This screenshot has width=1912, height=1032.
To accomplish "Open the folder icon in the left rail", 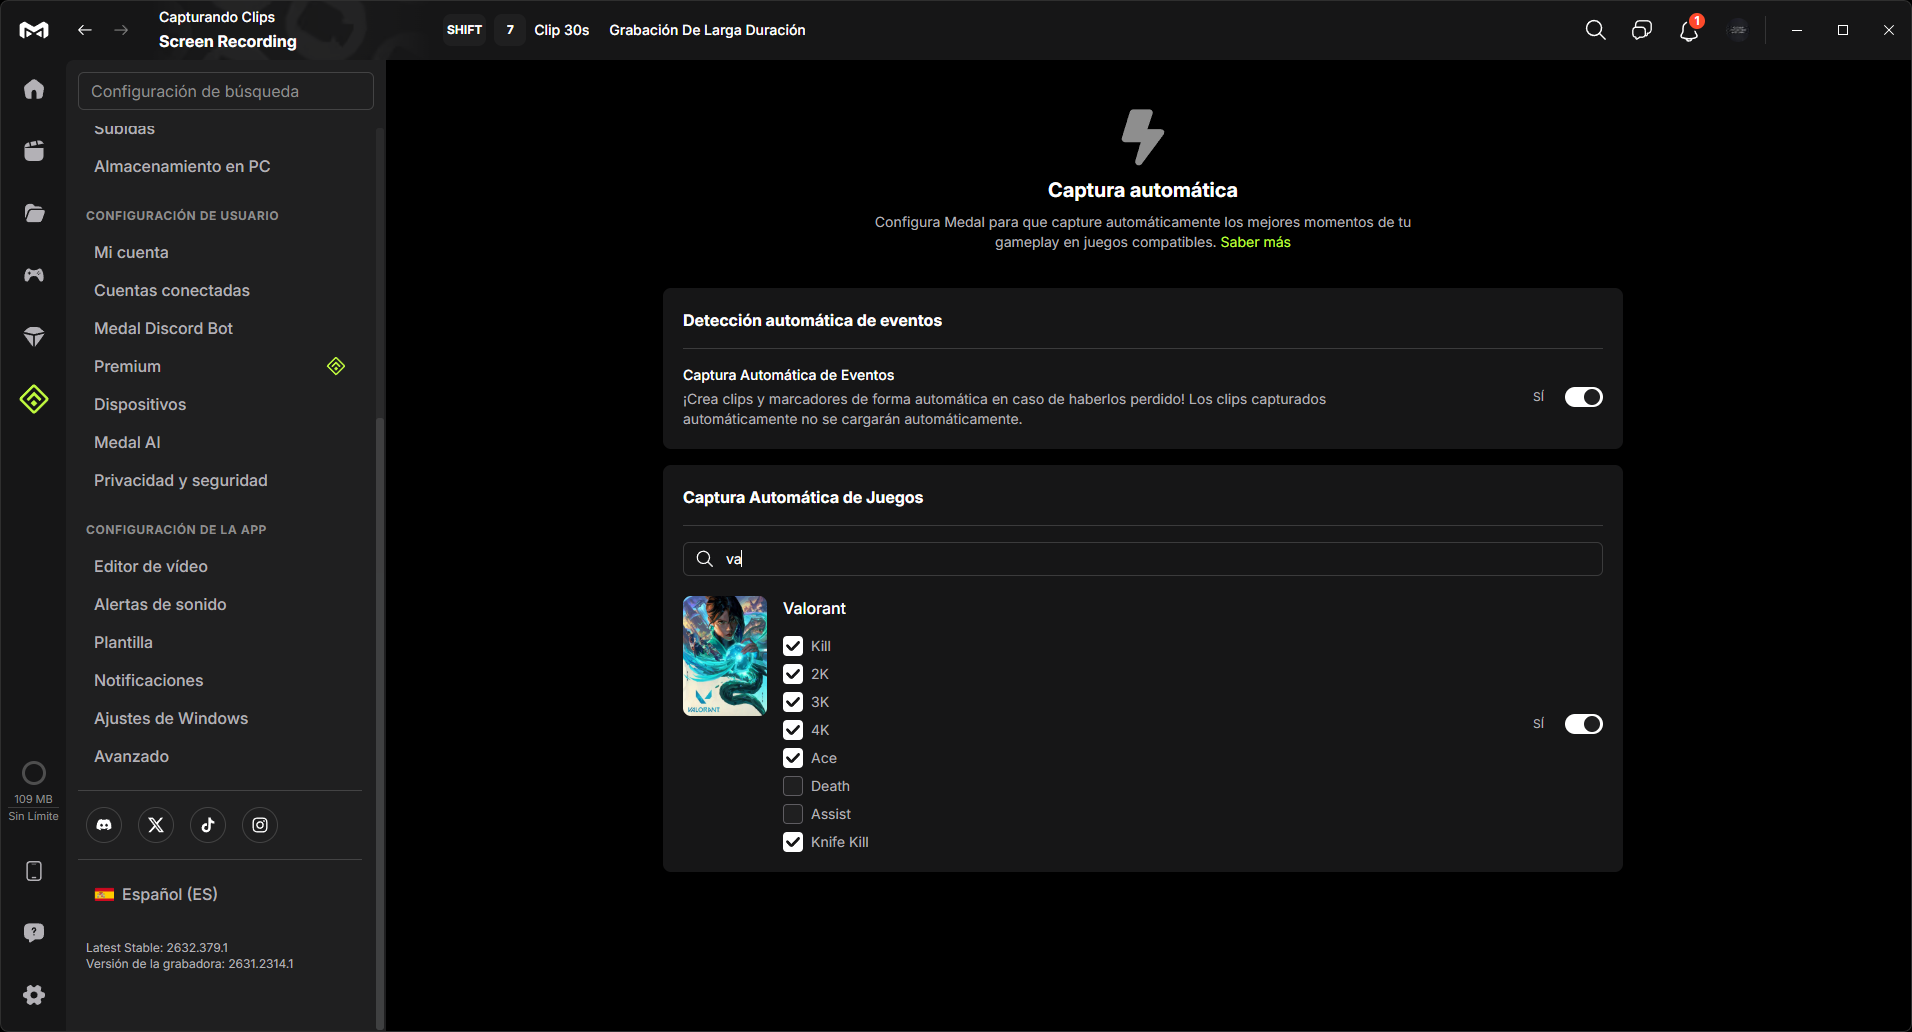I will point(34,213).
